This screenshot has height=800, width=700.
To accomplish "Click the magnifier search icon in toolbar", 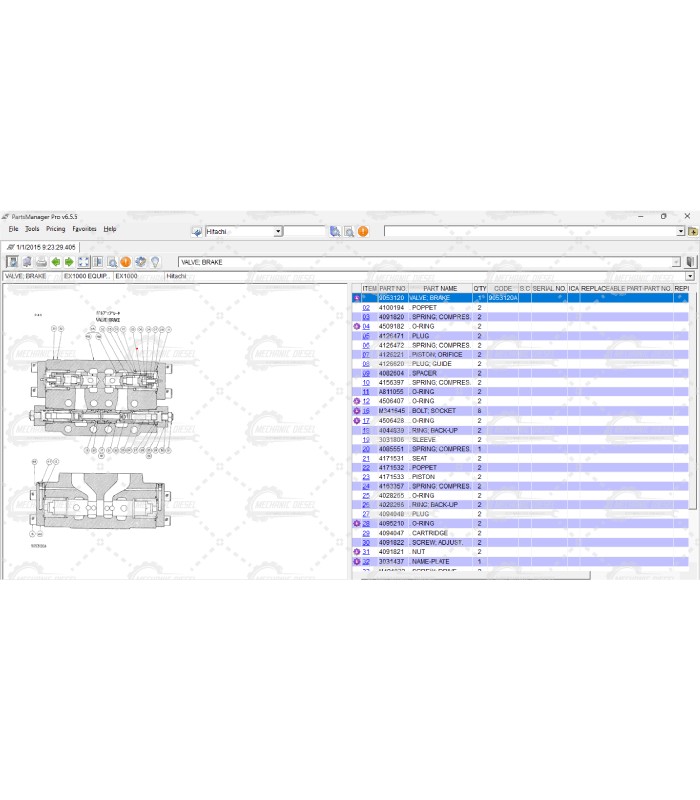I will pos(112,262).
